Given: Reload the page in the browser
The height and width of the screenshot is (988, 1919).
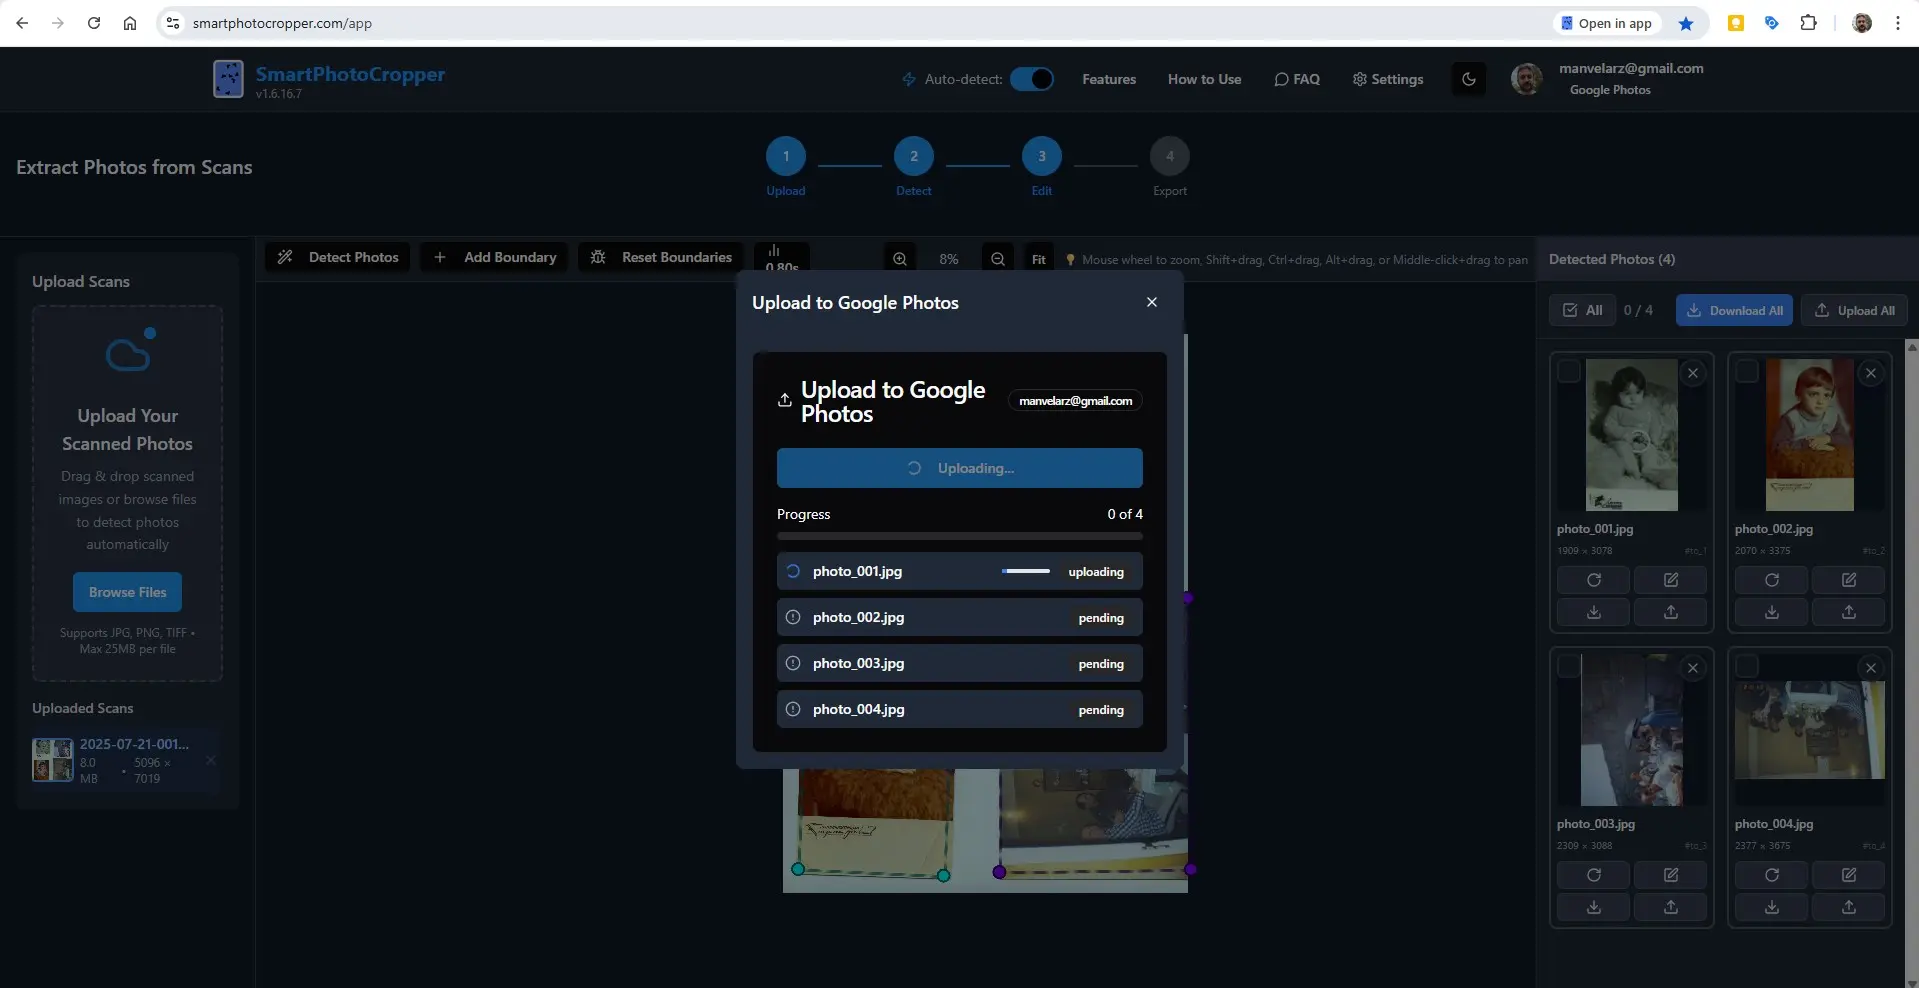Looking at the screenshot, I should point(94,23).
